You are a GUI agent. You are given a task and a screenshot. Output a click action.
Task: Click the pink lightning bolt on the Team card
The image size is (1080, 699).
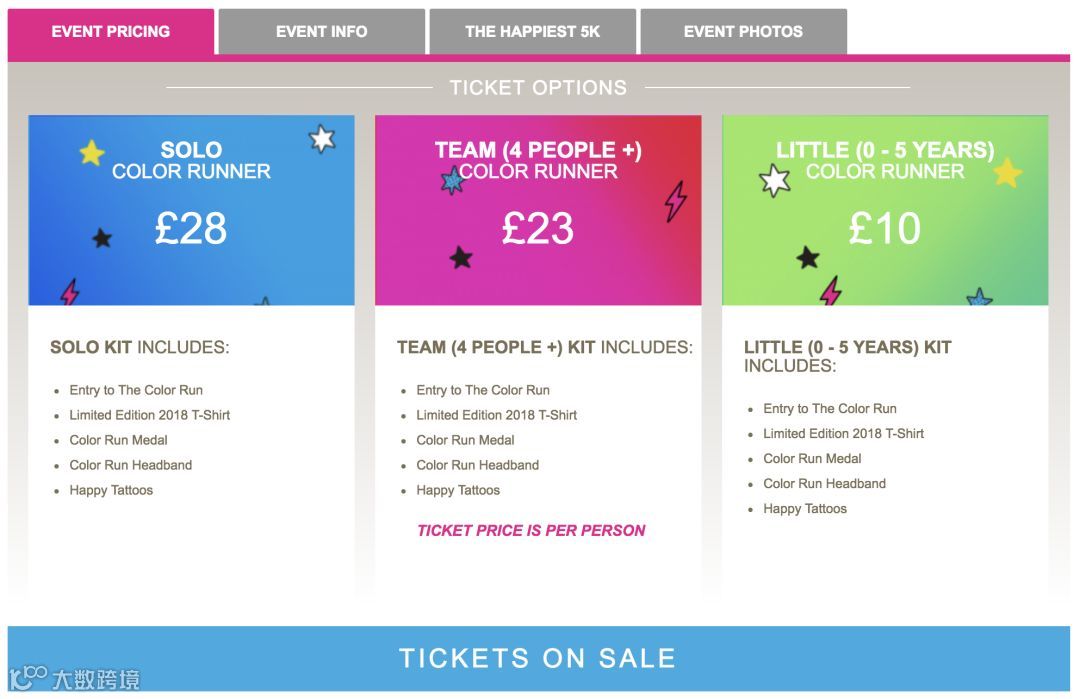tap(676, 201)
